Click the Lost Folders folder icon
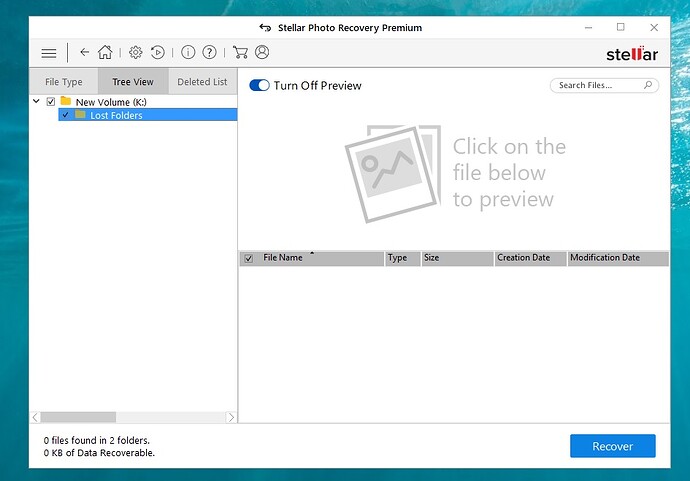The image size is (690, 481). [80, 114]
